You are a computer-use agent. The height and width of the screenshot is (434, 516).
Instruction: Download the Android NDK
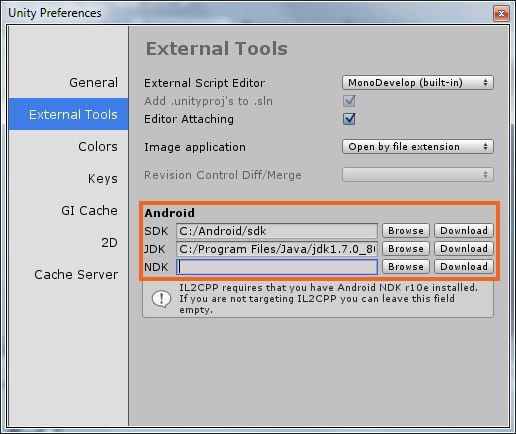464,267
